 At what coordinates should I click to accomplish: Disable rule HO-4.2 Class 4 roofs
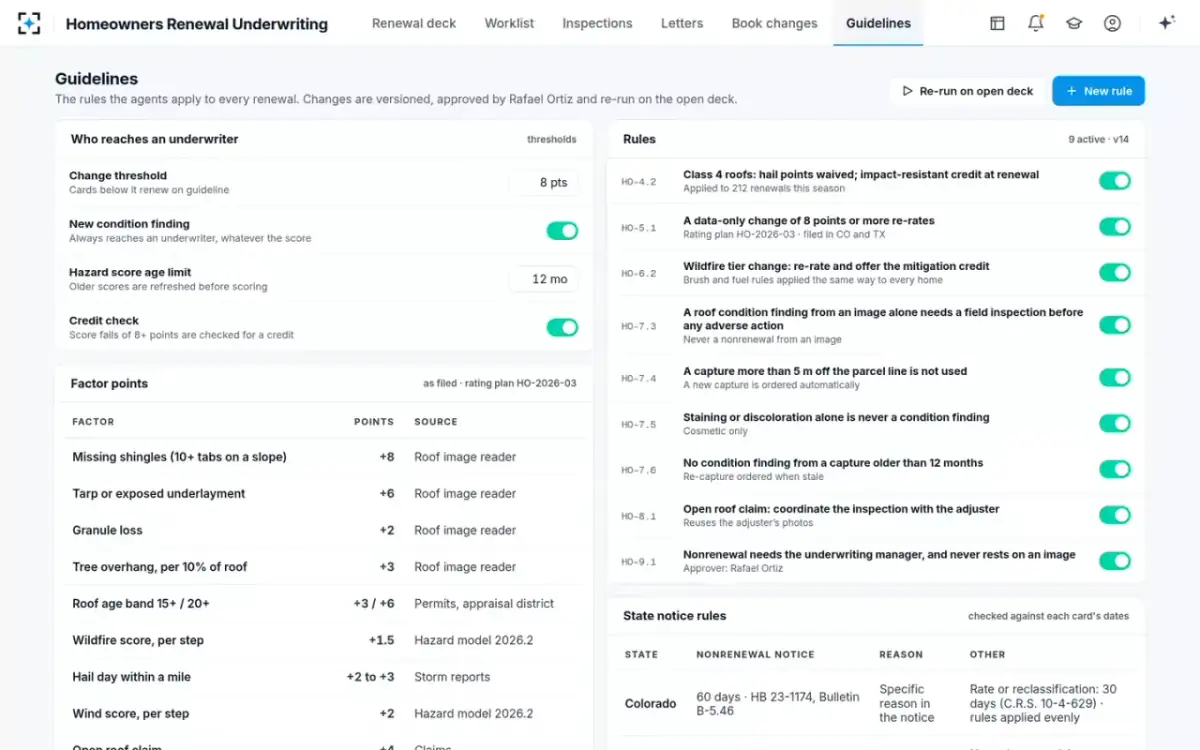pos(1115,181)
